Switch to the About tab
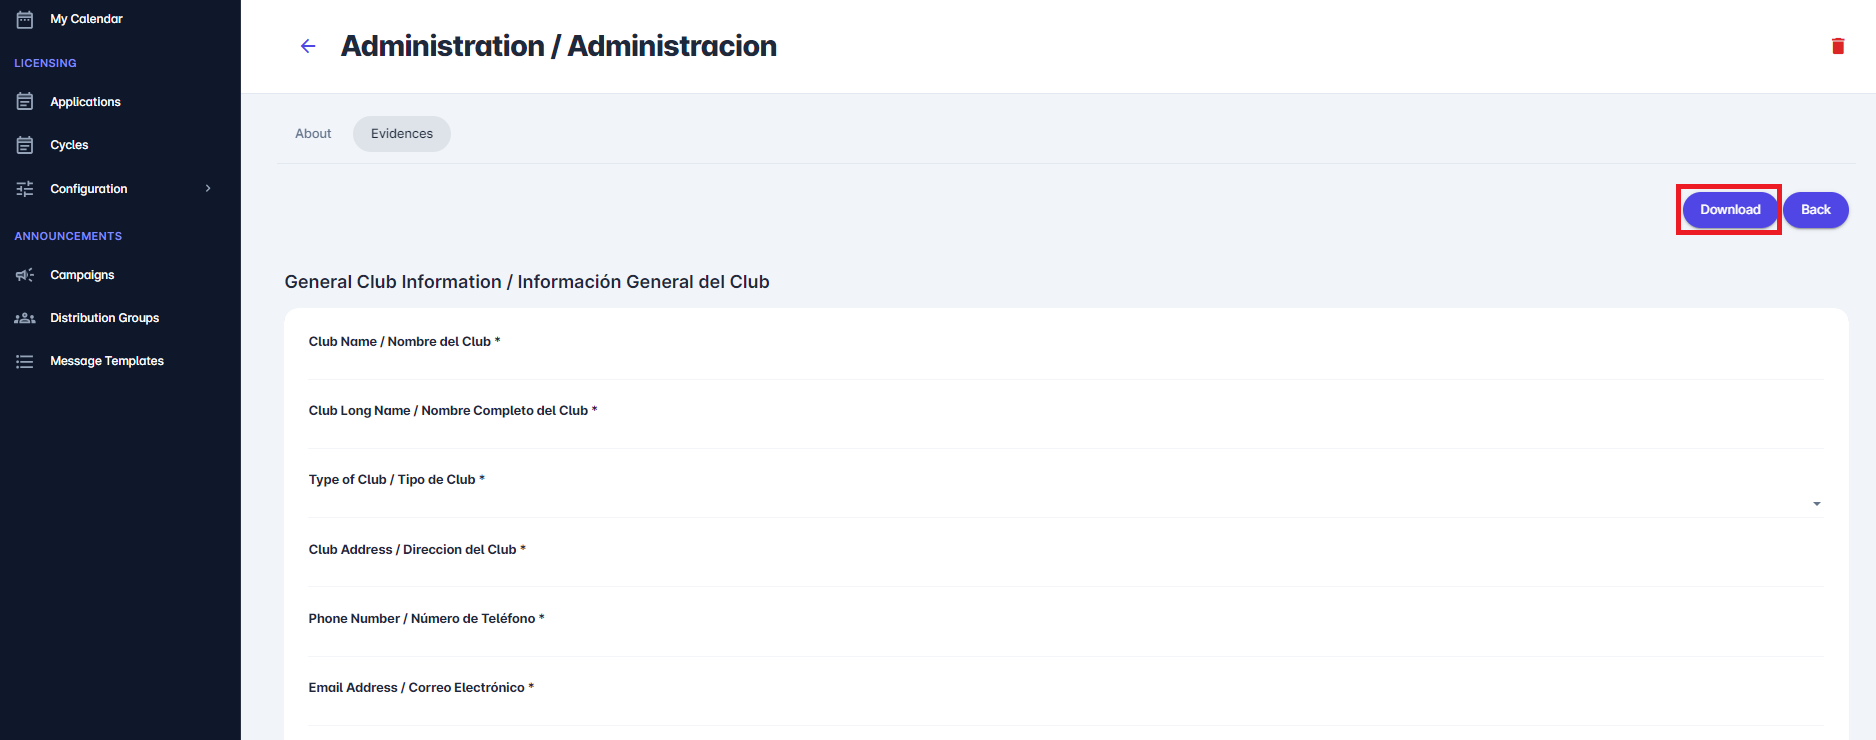The width and height of the screenshot is (1876, 740). [x=313, y=134]
